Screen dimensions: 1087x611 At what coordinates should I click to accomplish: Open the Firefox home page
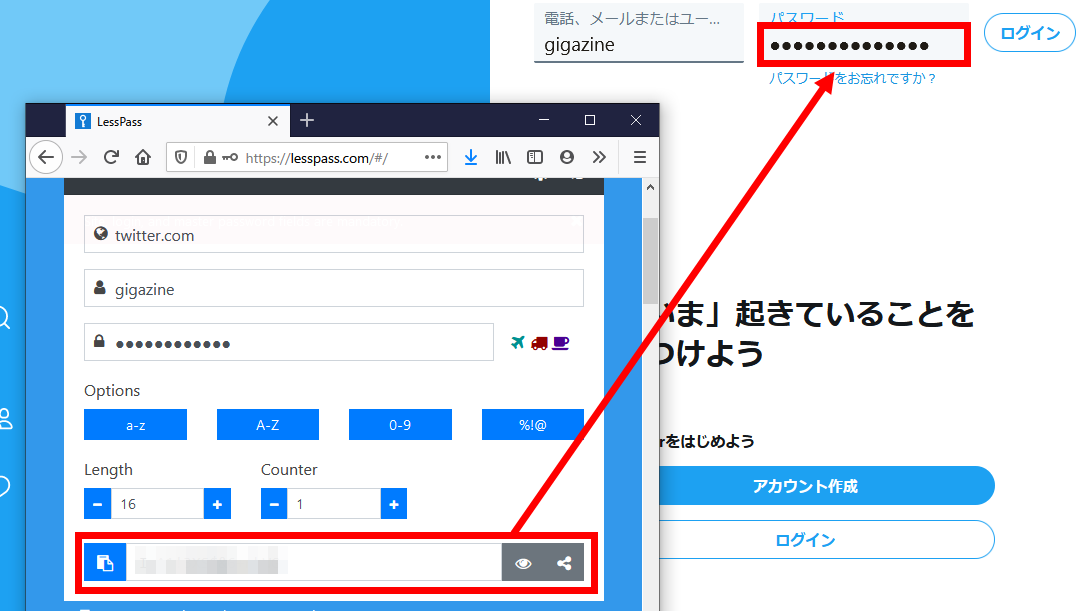pos(143,157)
